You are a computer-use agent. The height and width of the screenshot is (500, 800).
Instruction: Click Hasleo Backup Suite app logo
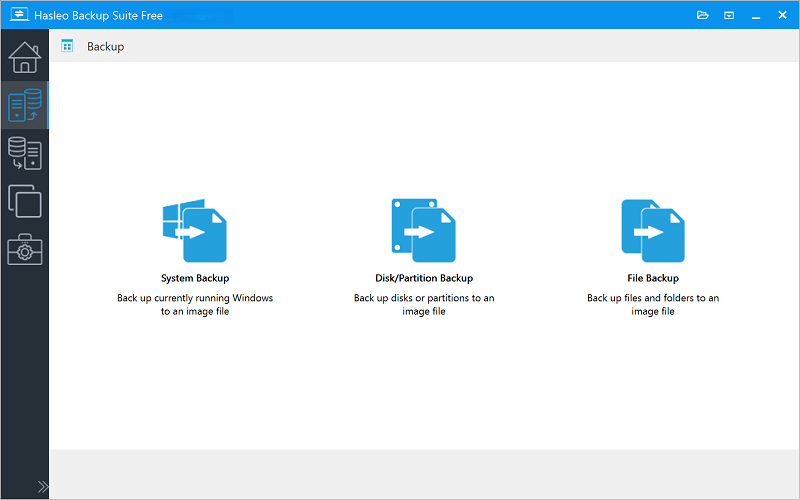pos(19,14)
